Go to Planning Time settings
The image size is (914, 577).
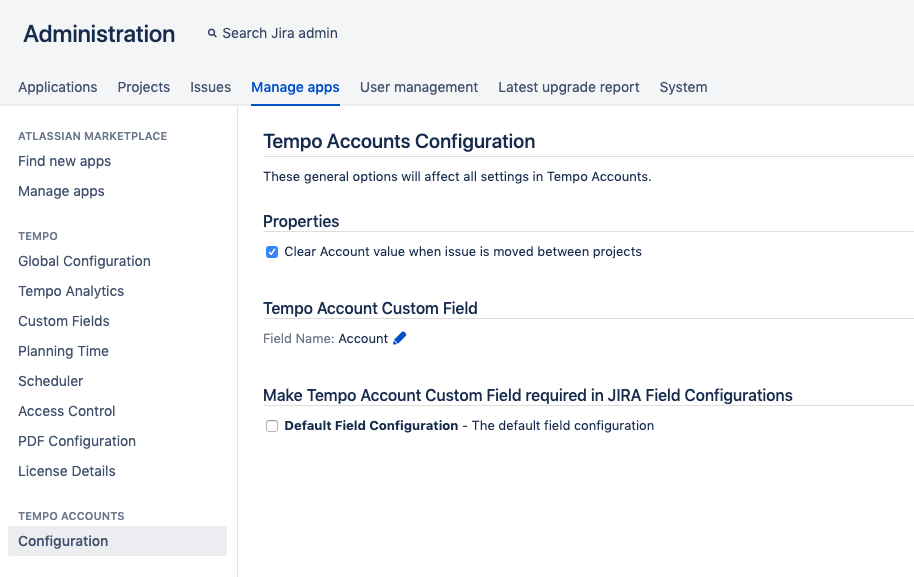[x=63, y=351]
